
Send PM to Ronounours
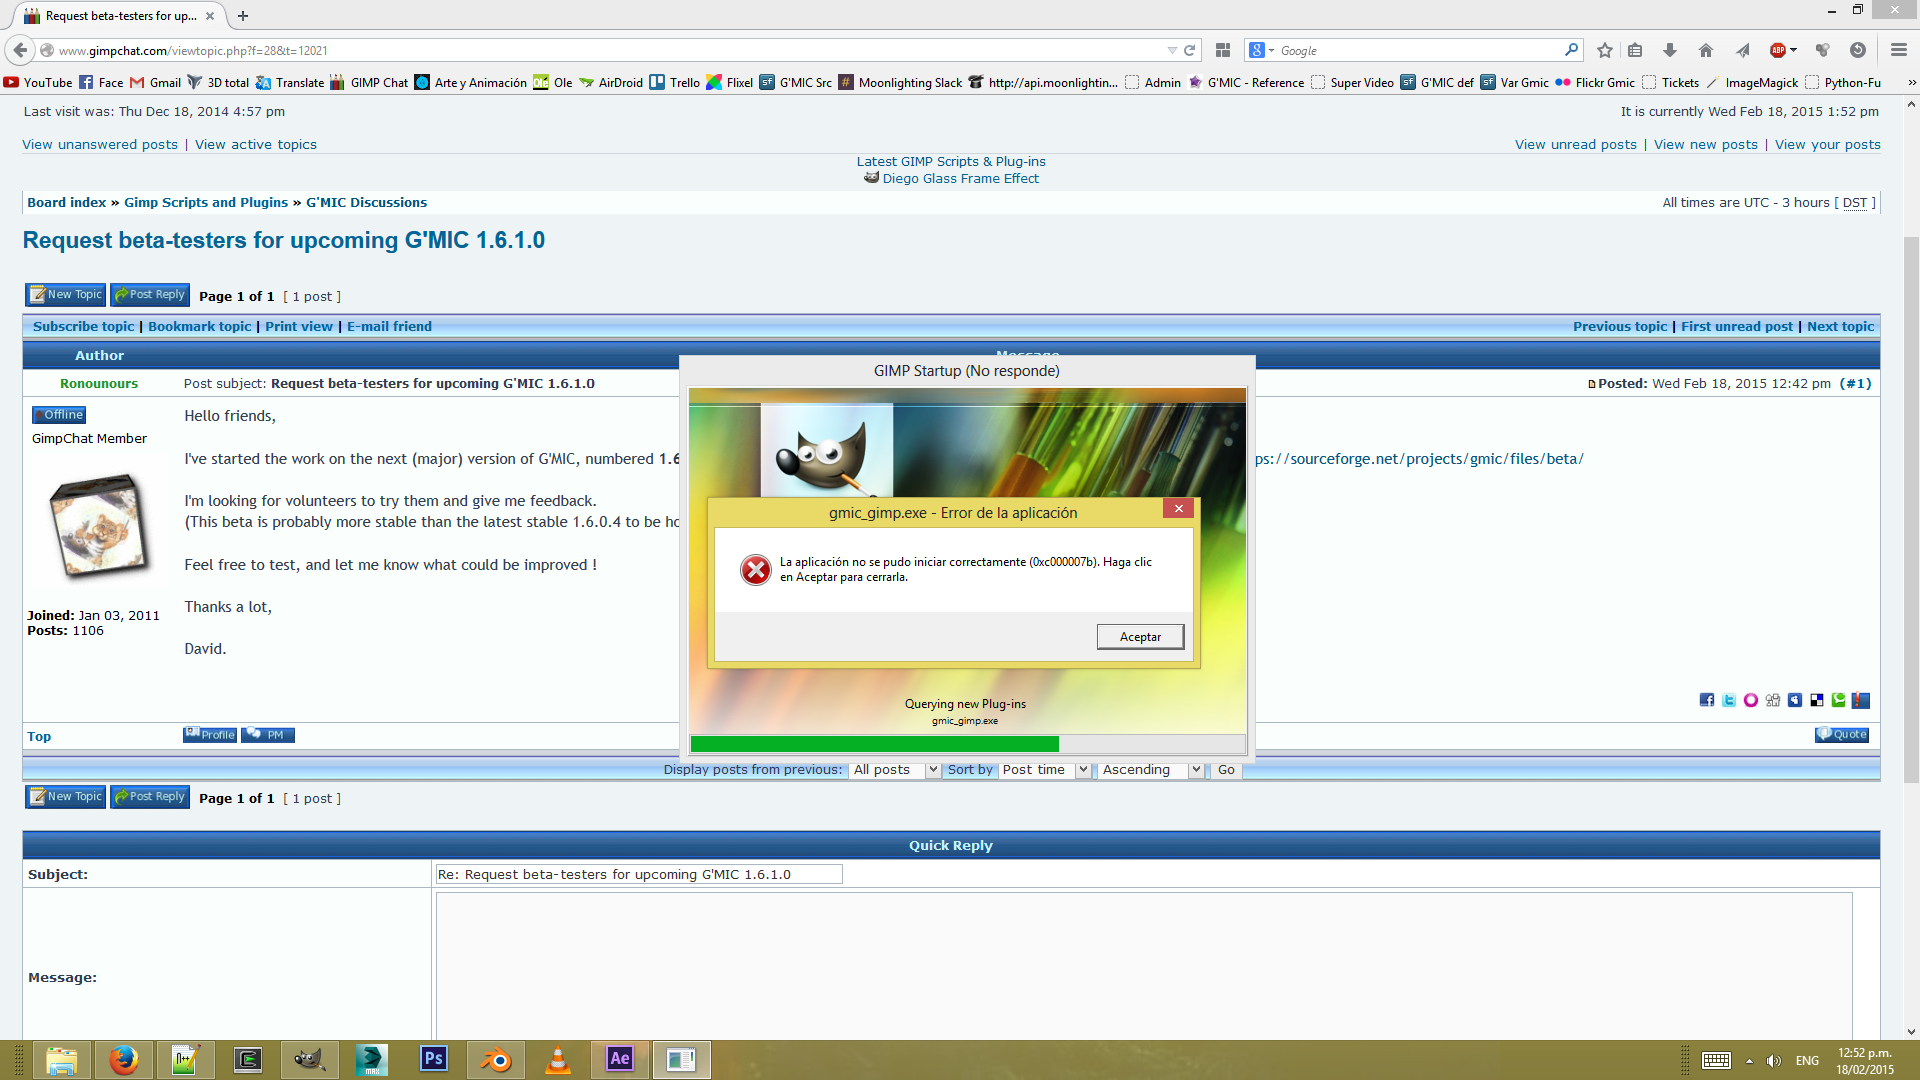coord(268,735)
